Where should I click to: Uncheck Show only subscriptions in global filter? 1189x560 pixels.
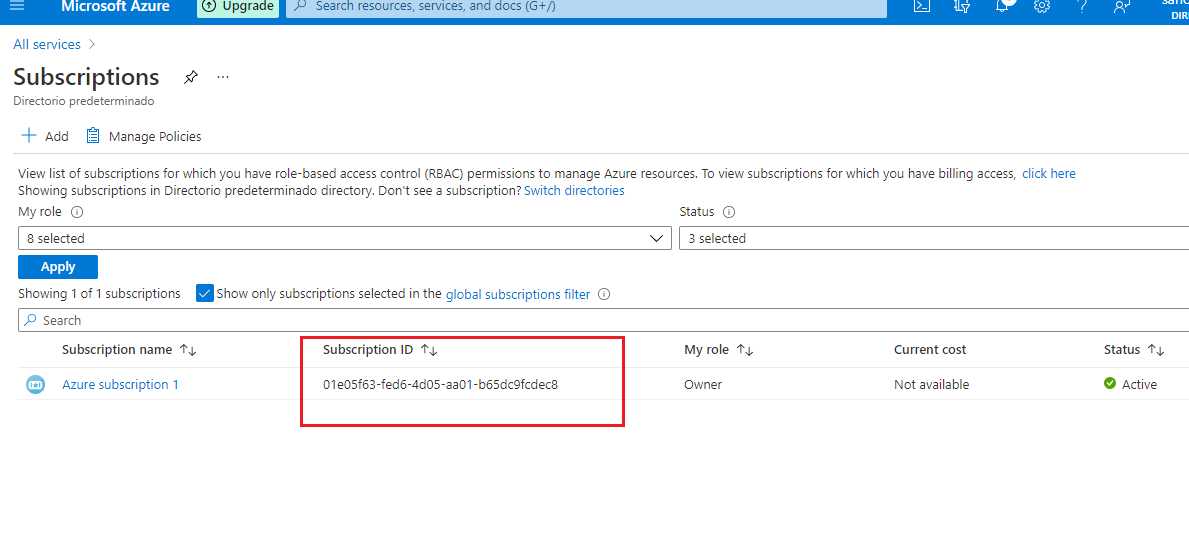pos(205,293)
